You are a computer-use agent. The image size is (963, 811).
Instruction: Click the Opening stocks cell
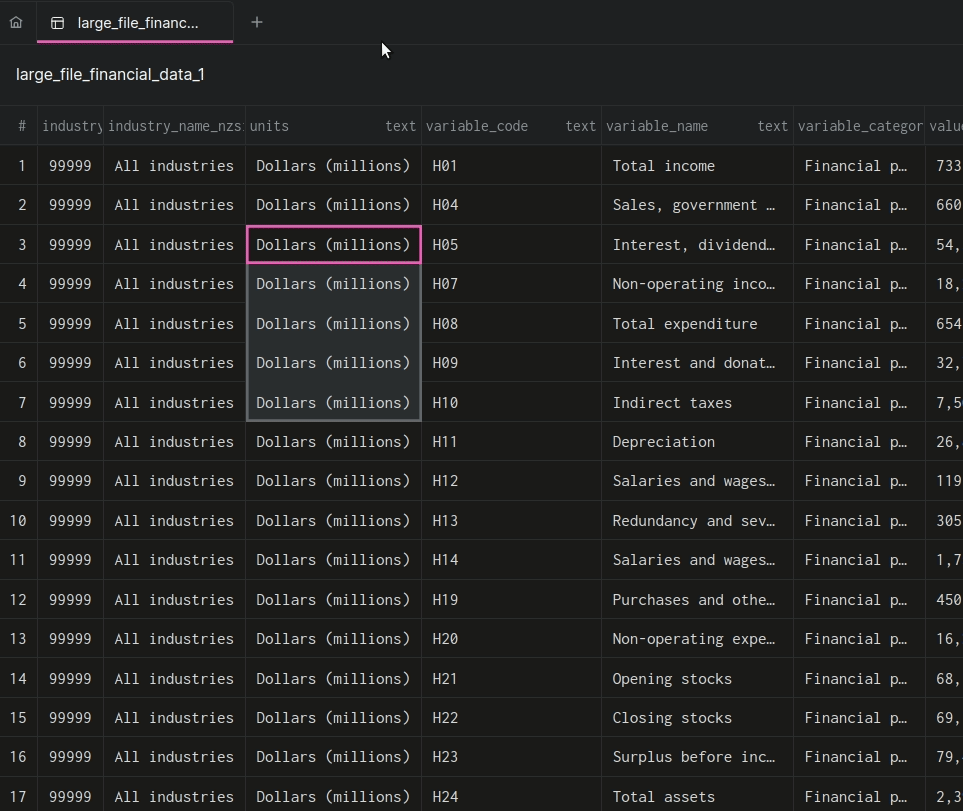(671, 679)
